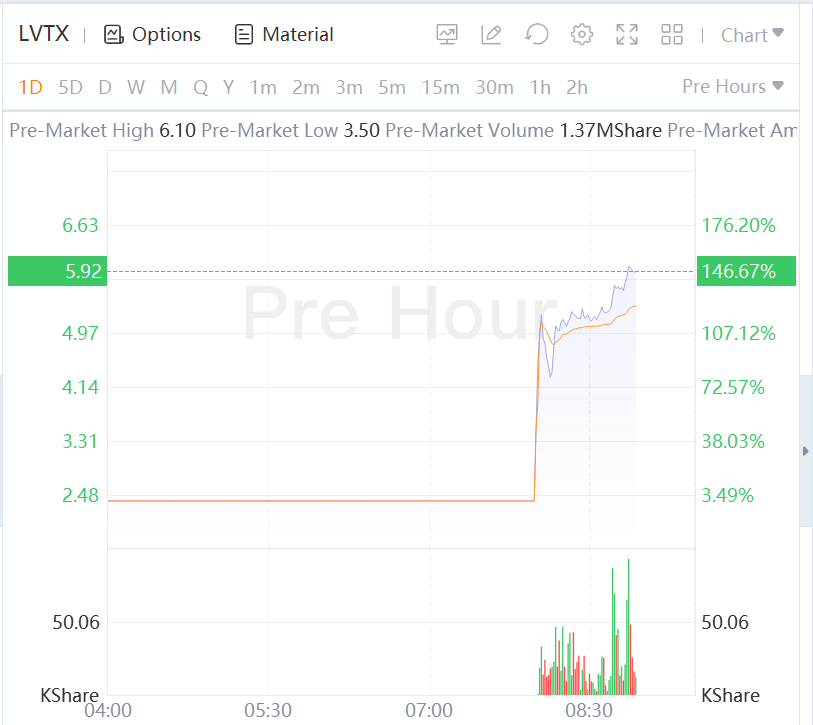Image resolution: width=813 pixels, height=725 pixels.
Task: Open chart settings gear
Action: (x=581, y=35)
